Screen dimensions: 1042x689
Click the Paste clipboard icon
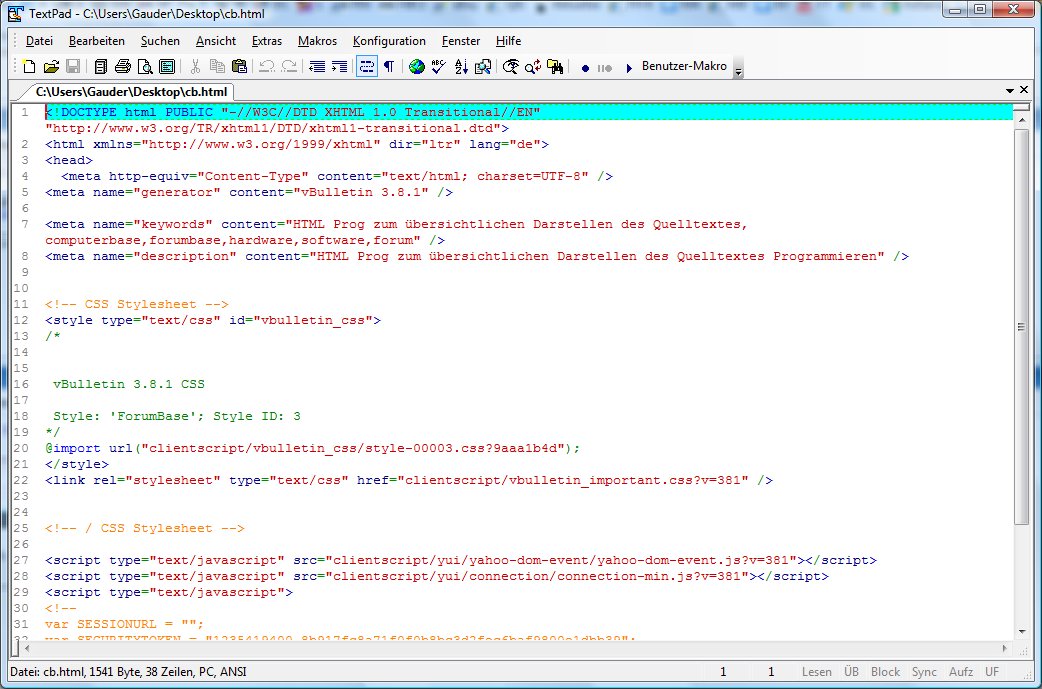click(239, 66)
